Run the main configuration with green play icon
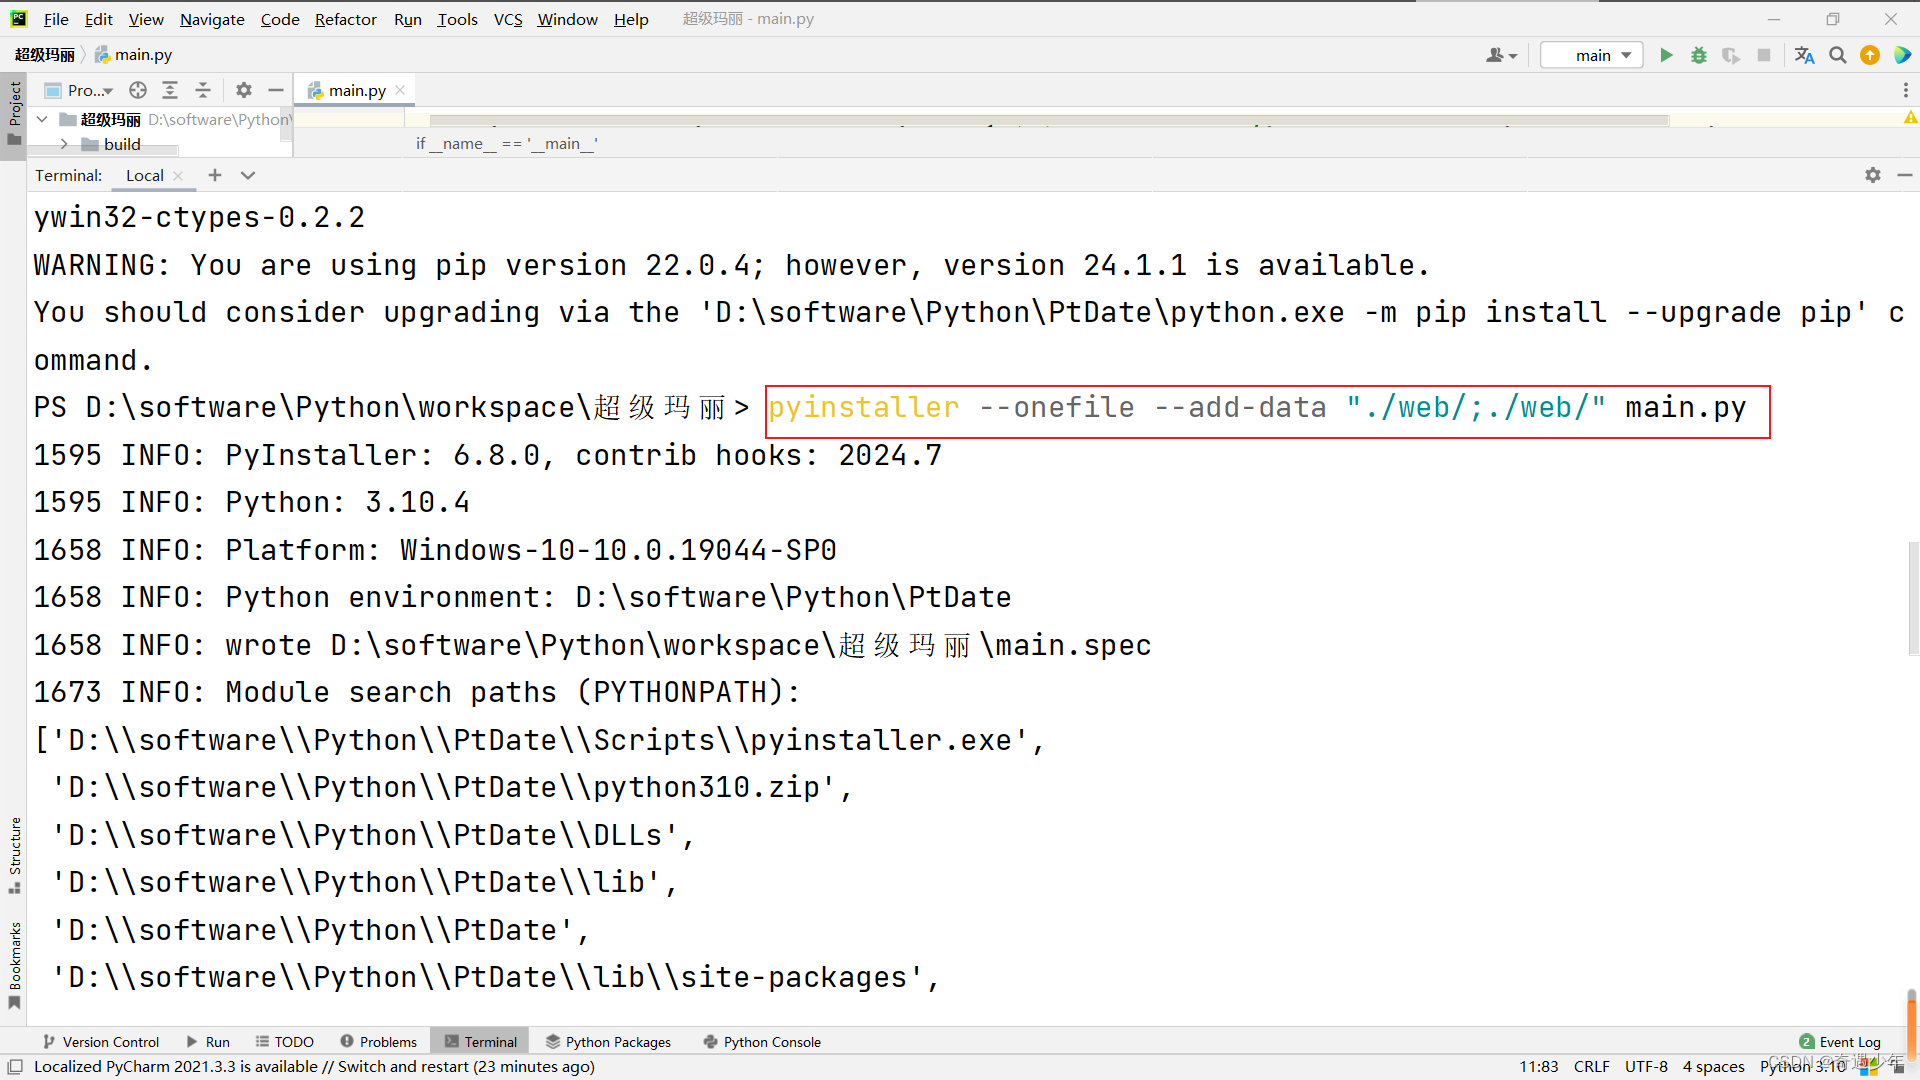 (1666, 55)
